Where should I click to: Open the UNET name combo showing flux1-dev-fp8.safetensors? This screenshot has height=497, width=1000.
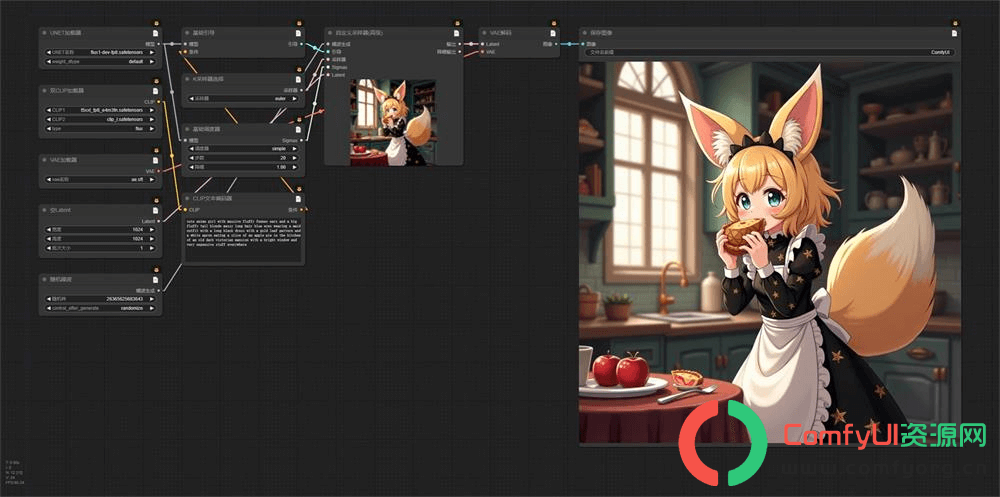coord(100,53)
